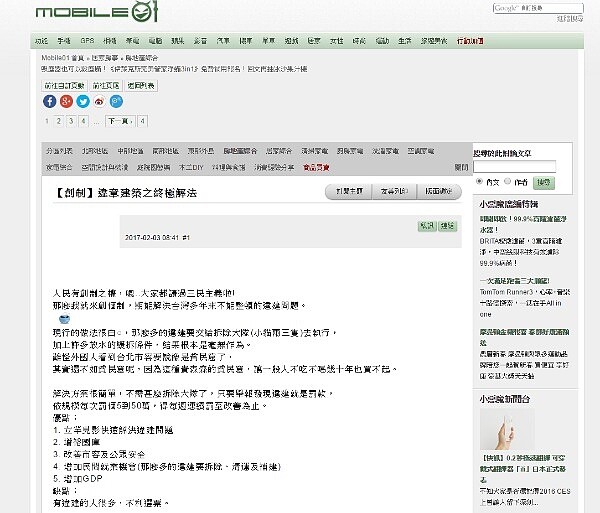This screenshot has height=513, width=600.
Task: Click the post number #1 link
Action: coord(186,238)
